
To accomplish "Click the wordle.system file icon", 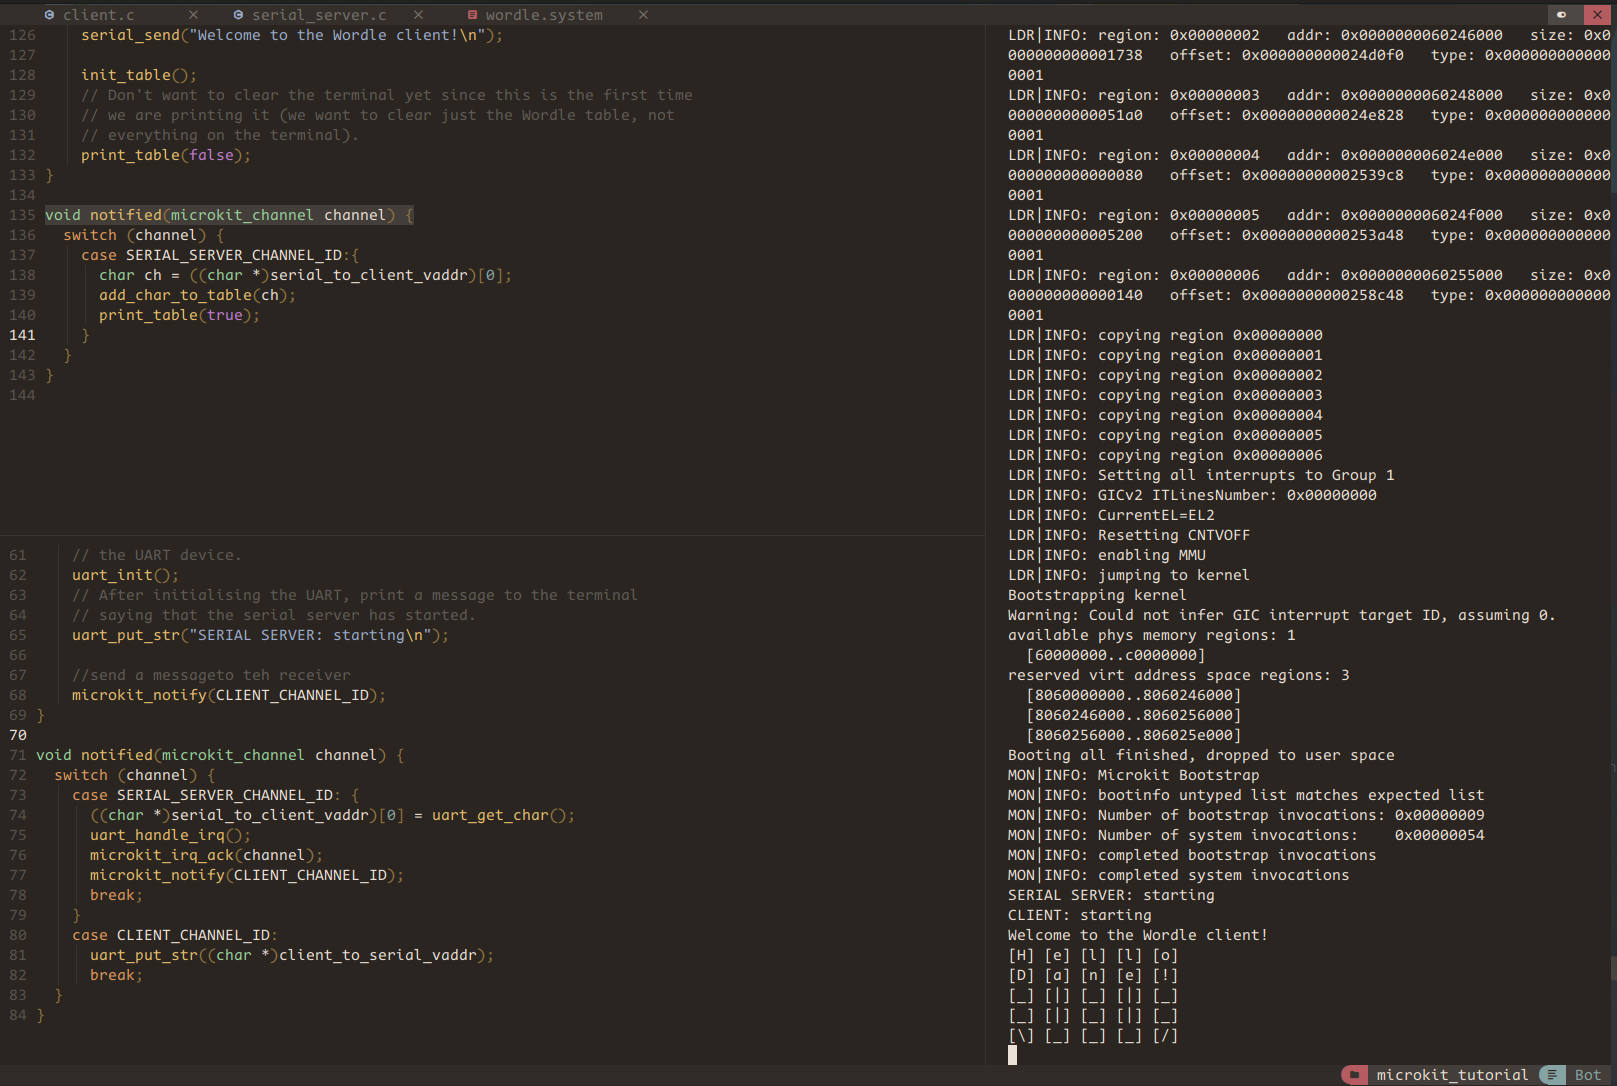I will [472, 15].
